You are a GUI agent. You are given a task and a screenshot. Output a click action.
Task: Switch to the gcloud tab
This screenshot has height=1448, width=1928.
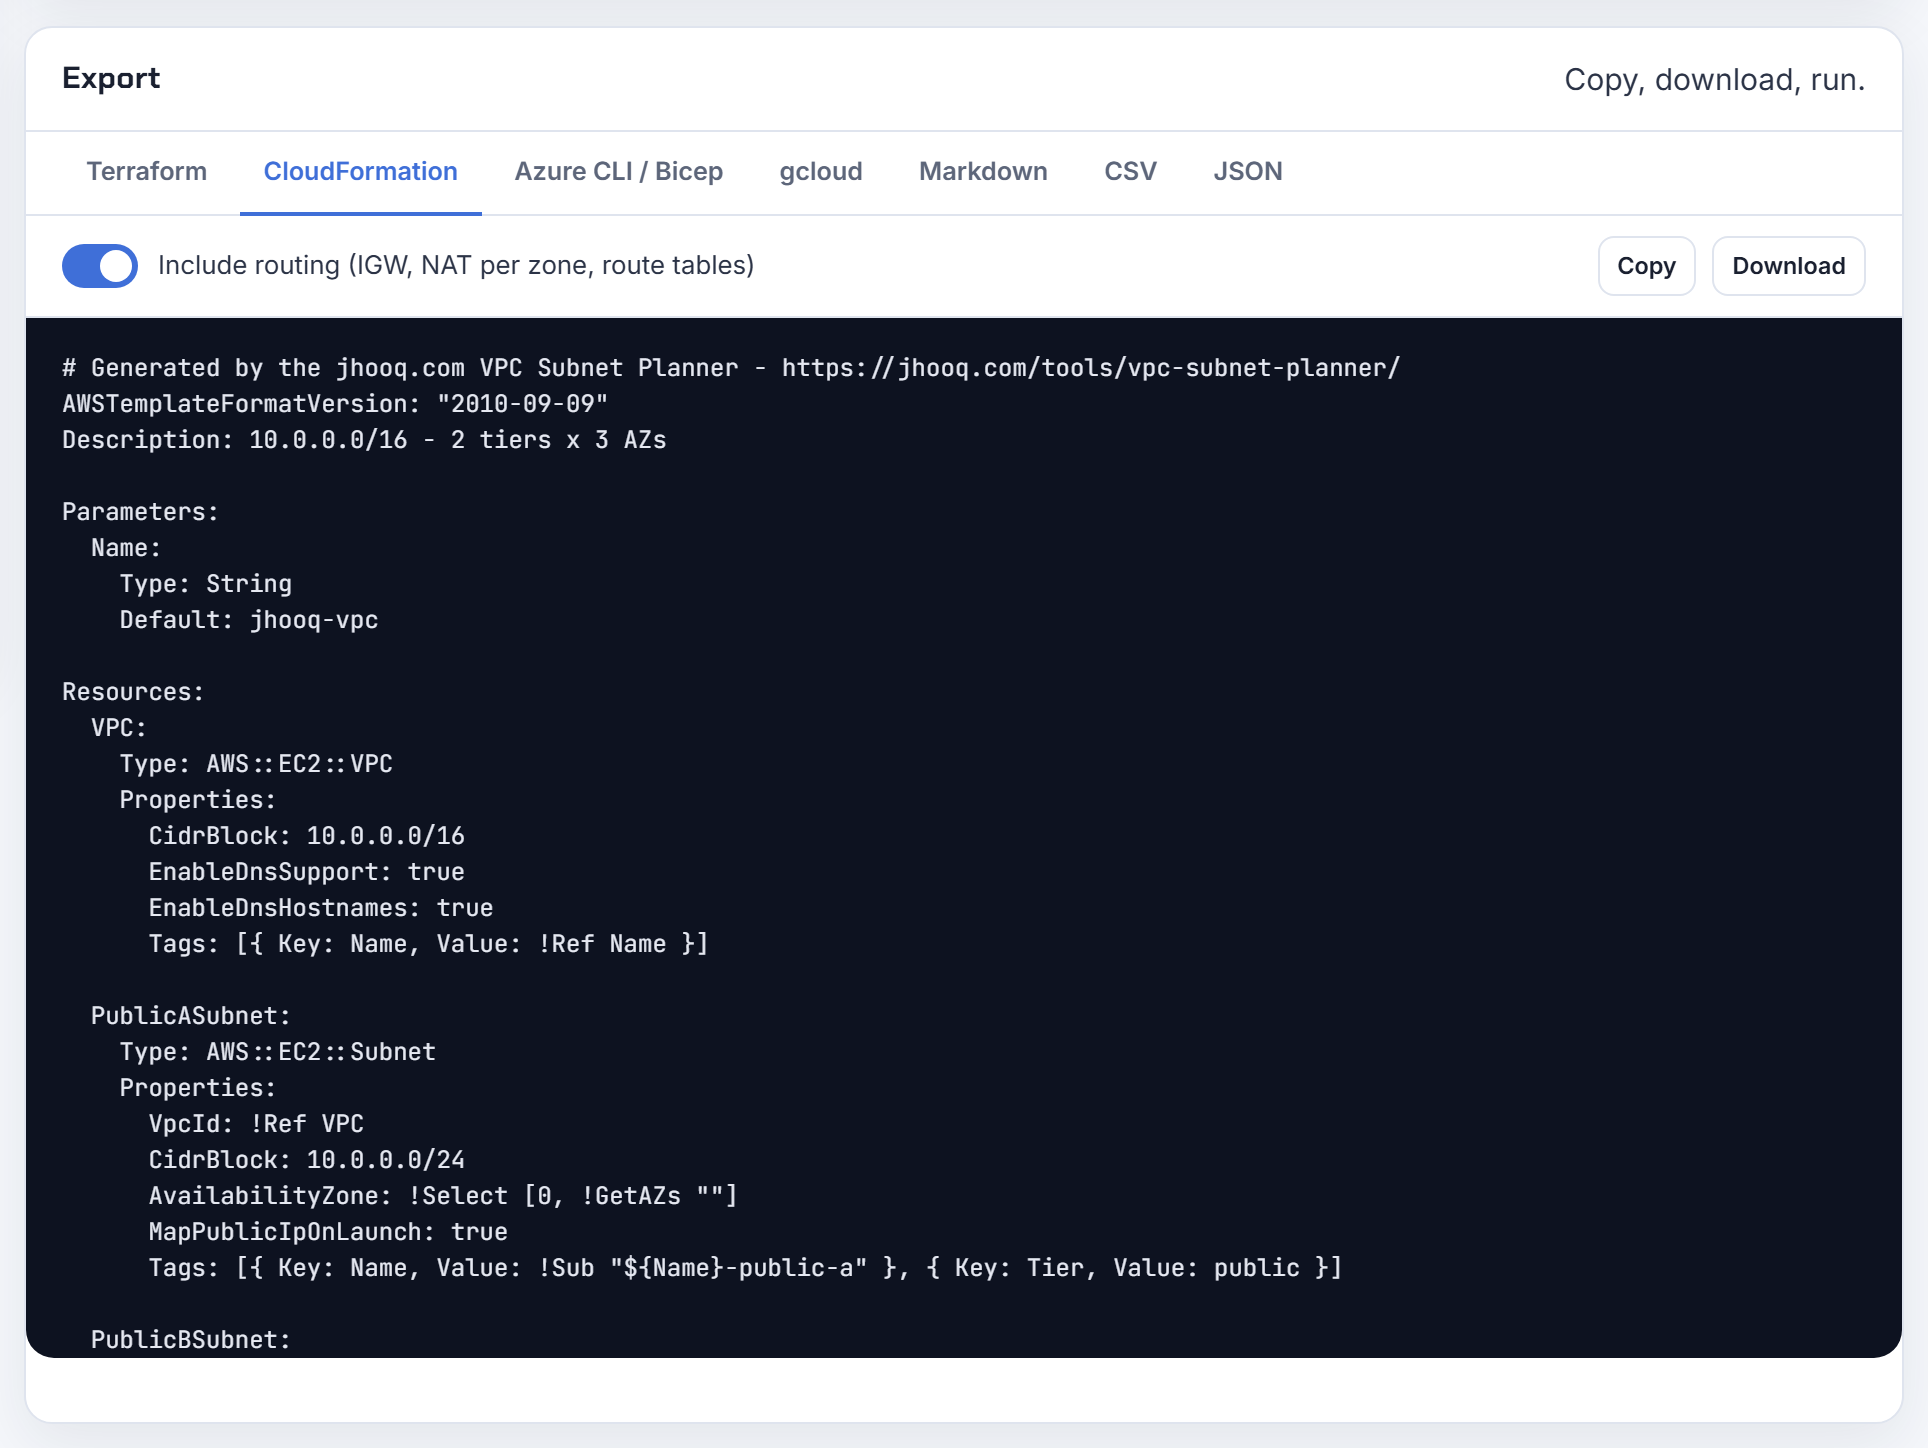821,171
